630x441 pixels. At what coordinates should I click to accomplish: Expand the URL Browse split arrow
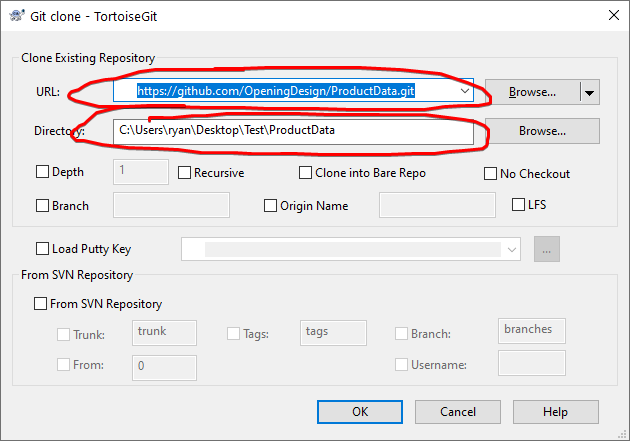point(589,92)
